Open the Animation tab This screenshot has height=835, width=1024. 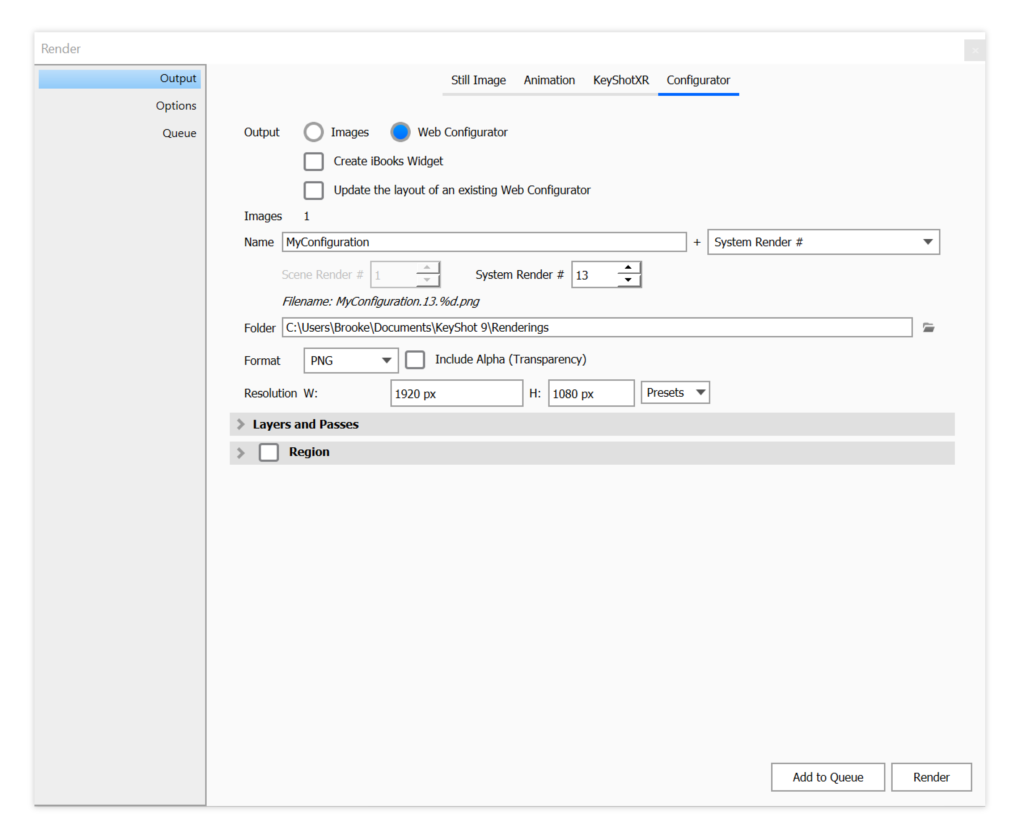[x=549, y=80]
